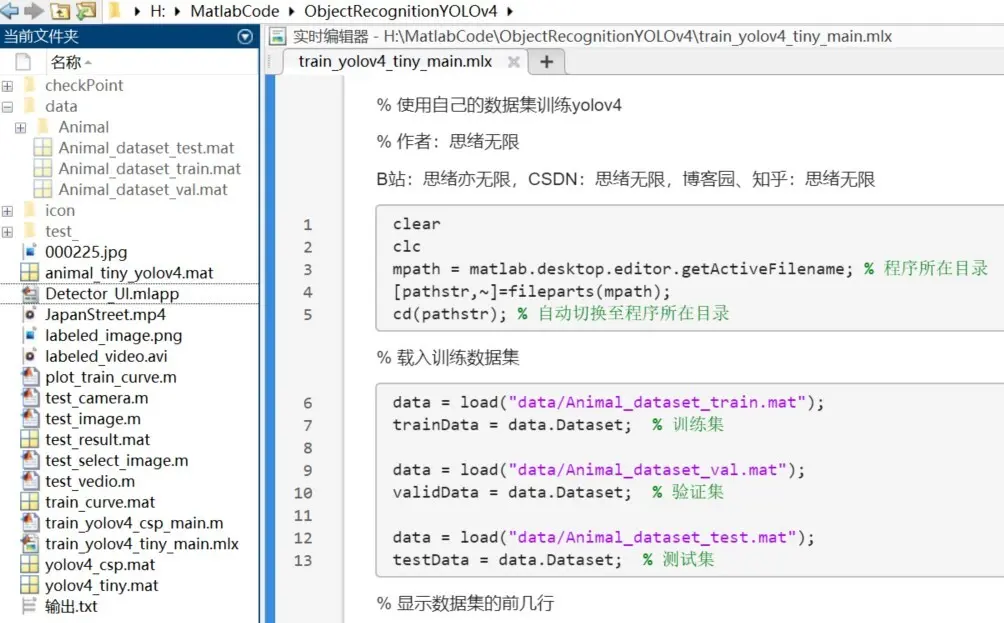Image resolution: width=1004 pixels, height=623 pixels.
Task: Click the '% 载入训练数据集' text line
Action: 448,357
